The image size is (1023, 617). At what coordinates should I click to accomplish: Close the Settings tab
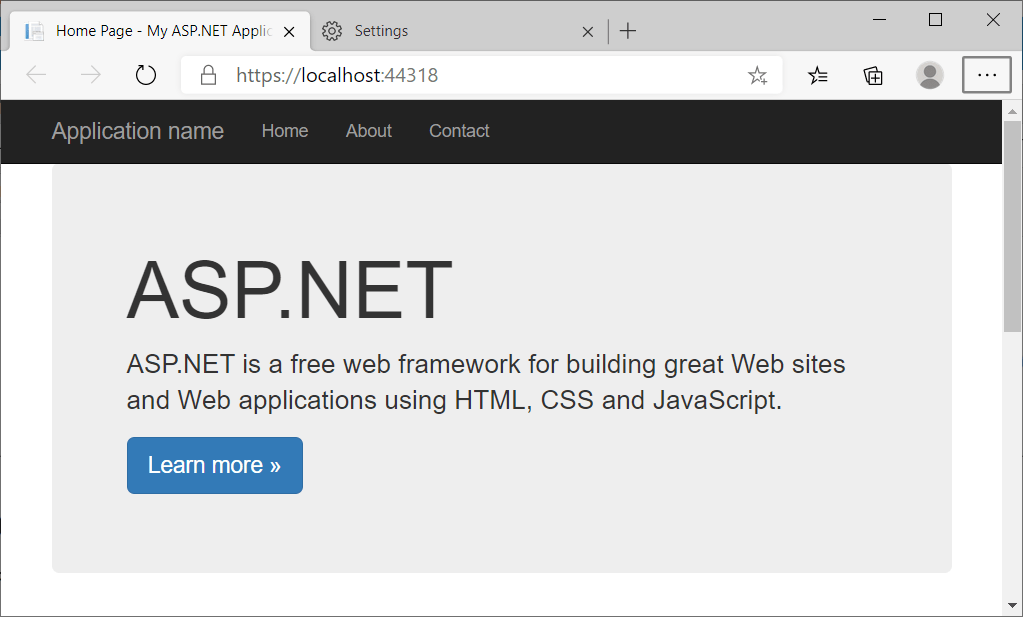click(x=587, y=31)
